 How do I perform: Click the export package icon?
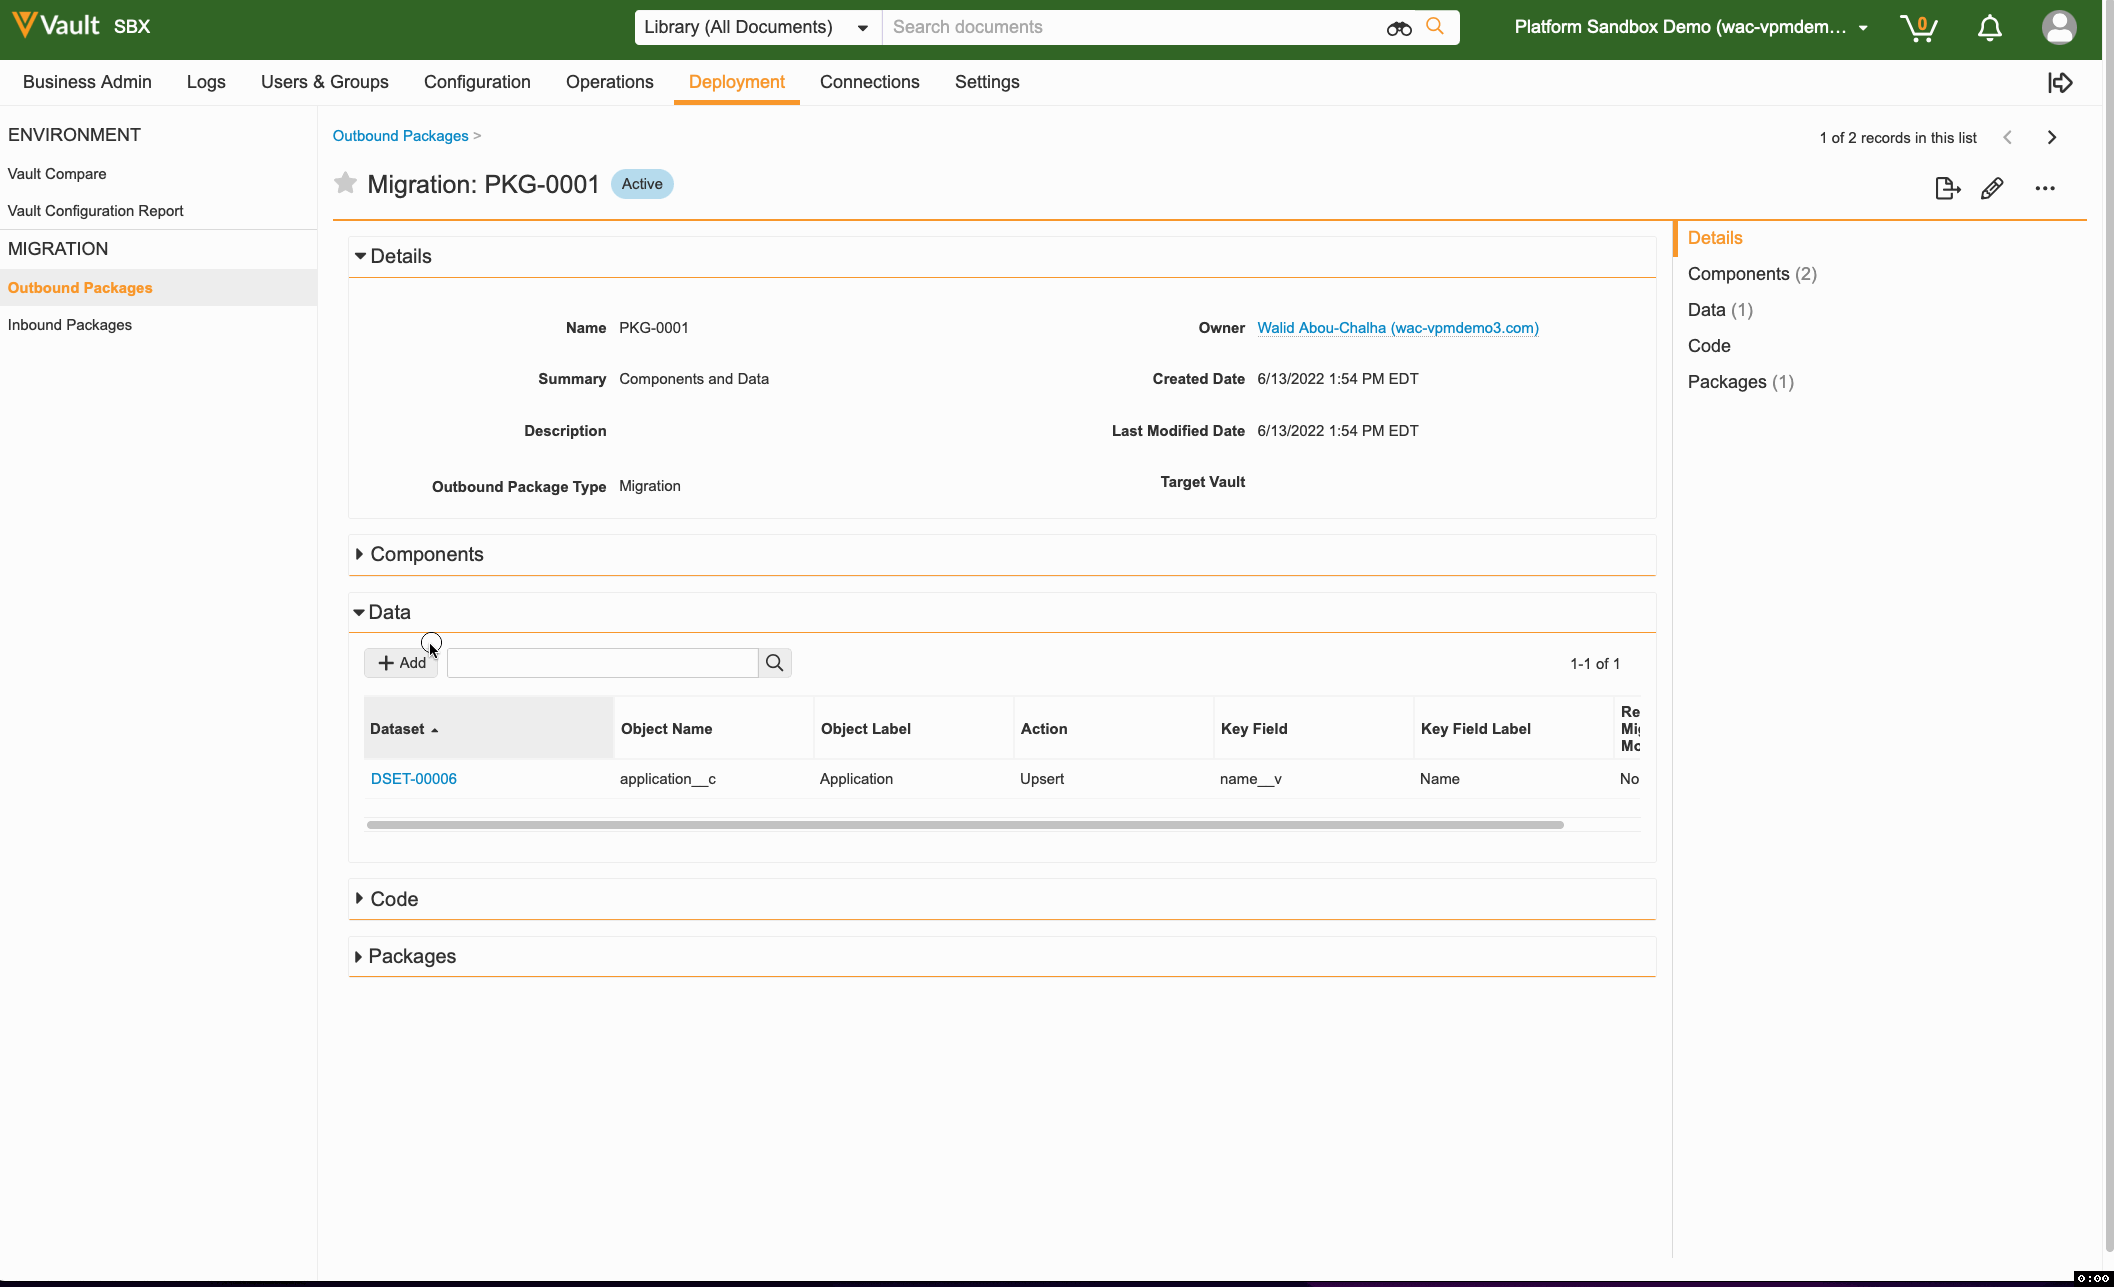click(1946, 188)
